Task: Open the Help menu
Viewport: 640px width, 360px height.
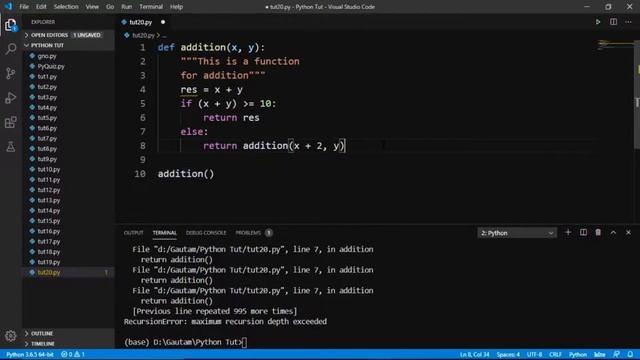Action: [176, 7]
